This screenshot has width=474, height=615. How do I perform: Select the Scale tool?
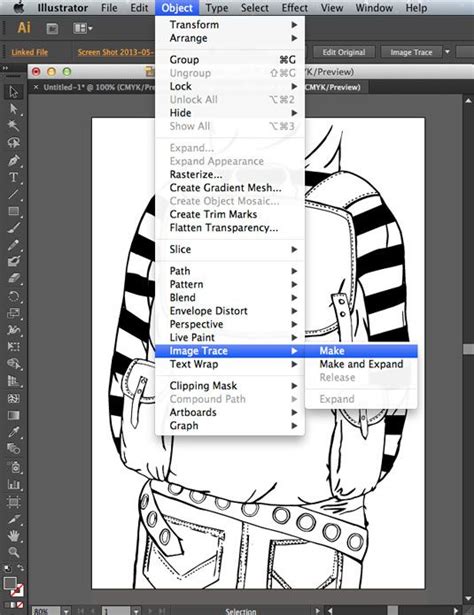[x=13, y=313]
